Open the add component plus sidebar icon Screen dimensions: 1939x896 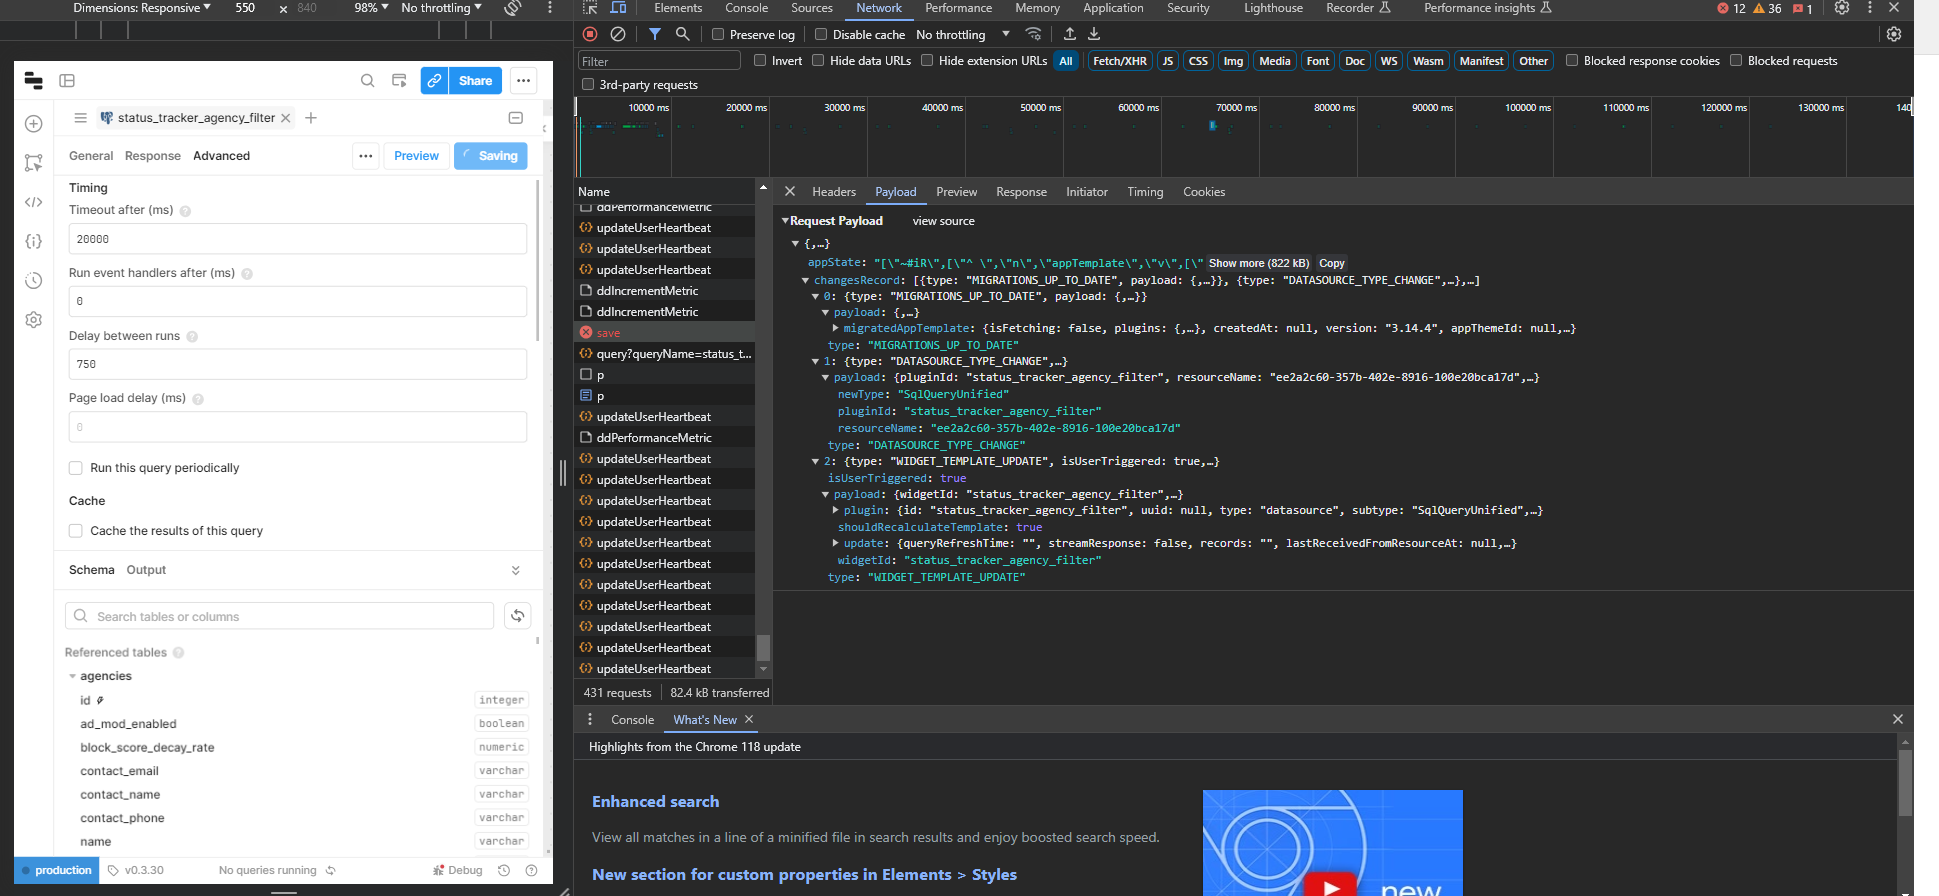(x=33, y=124)
